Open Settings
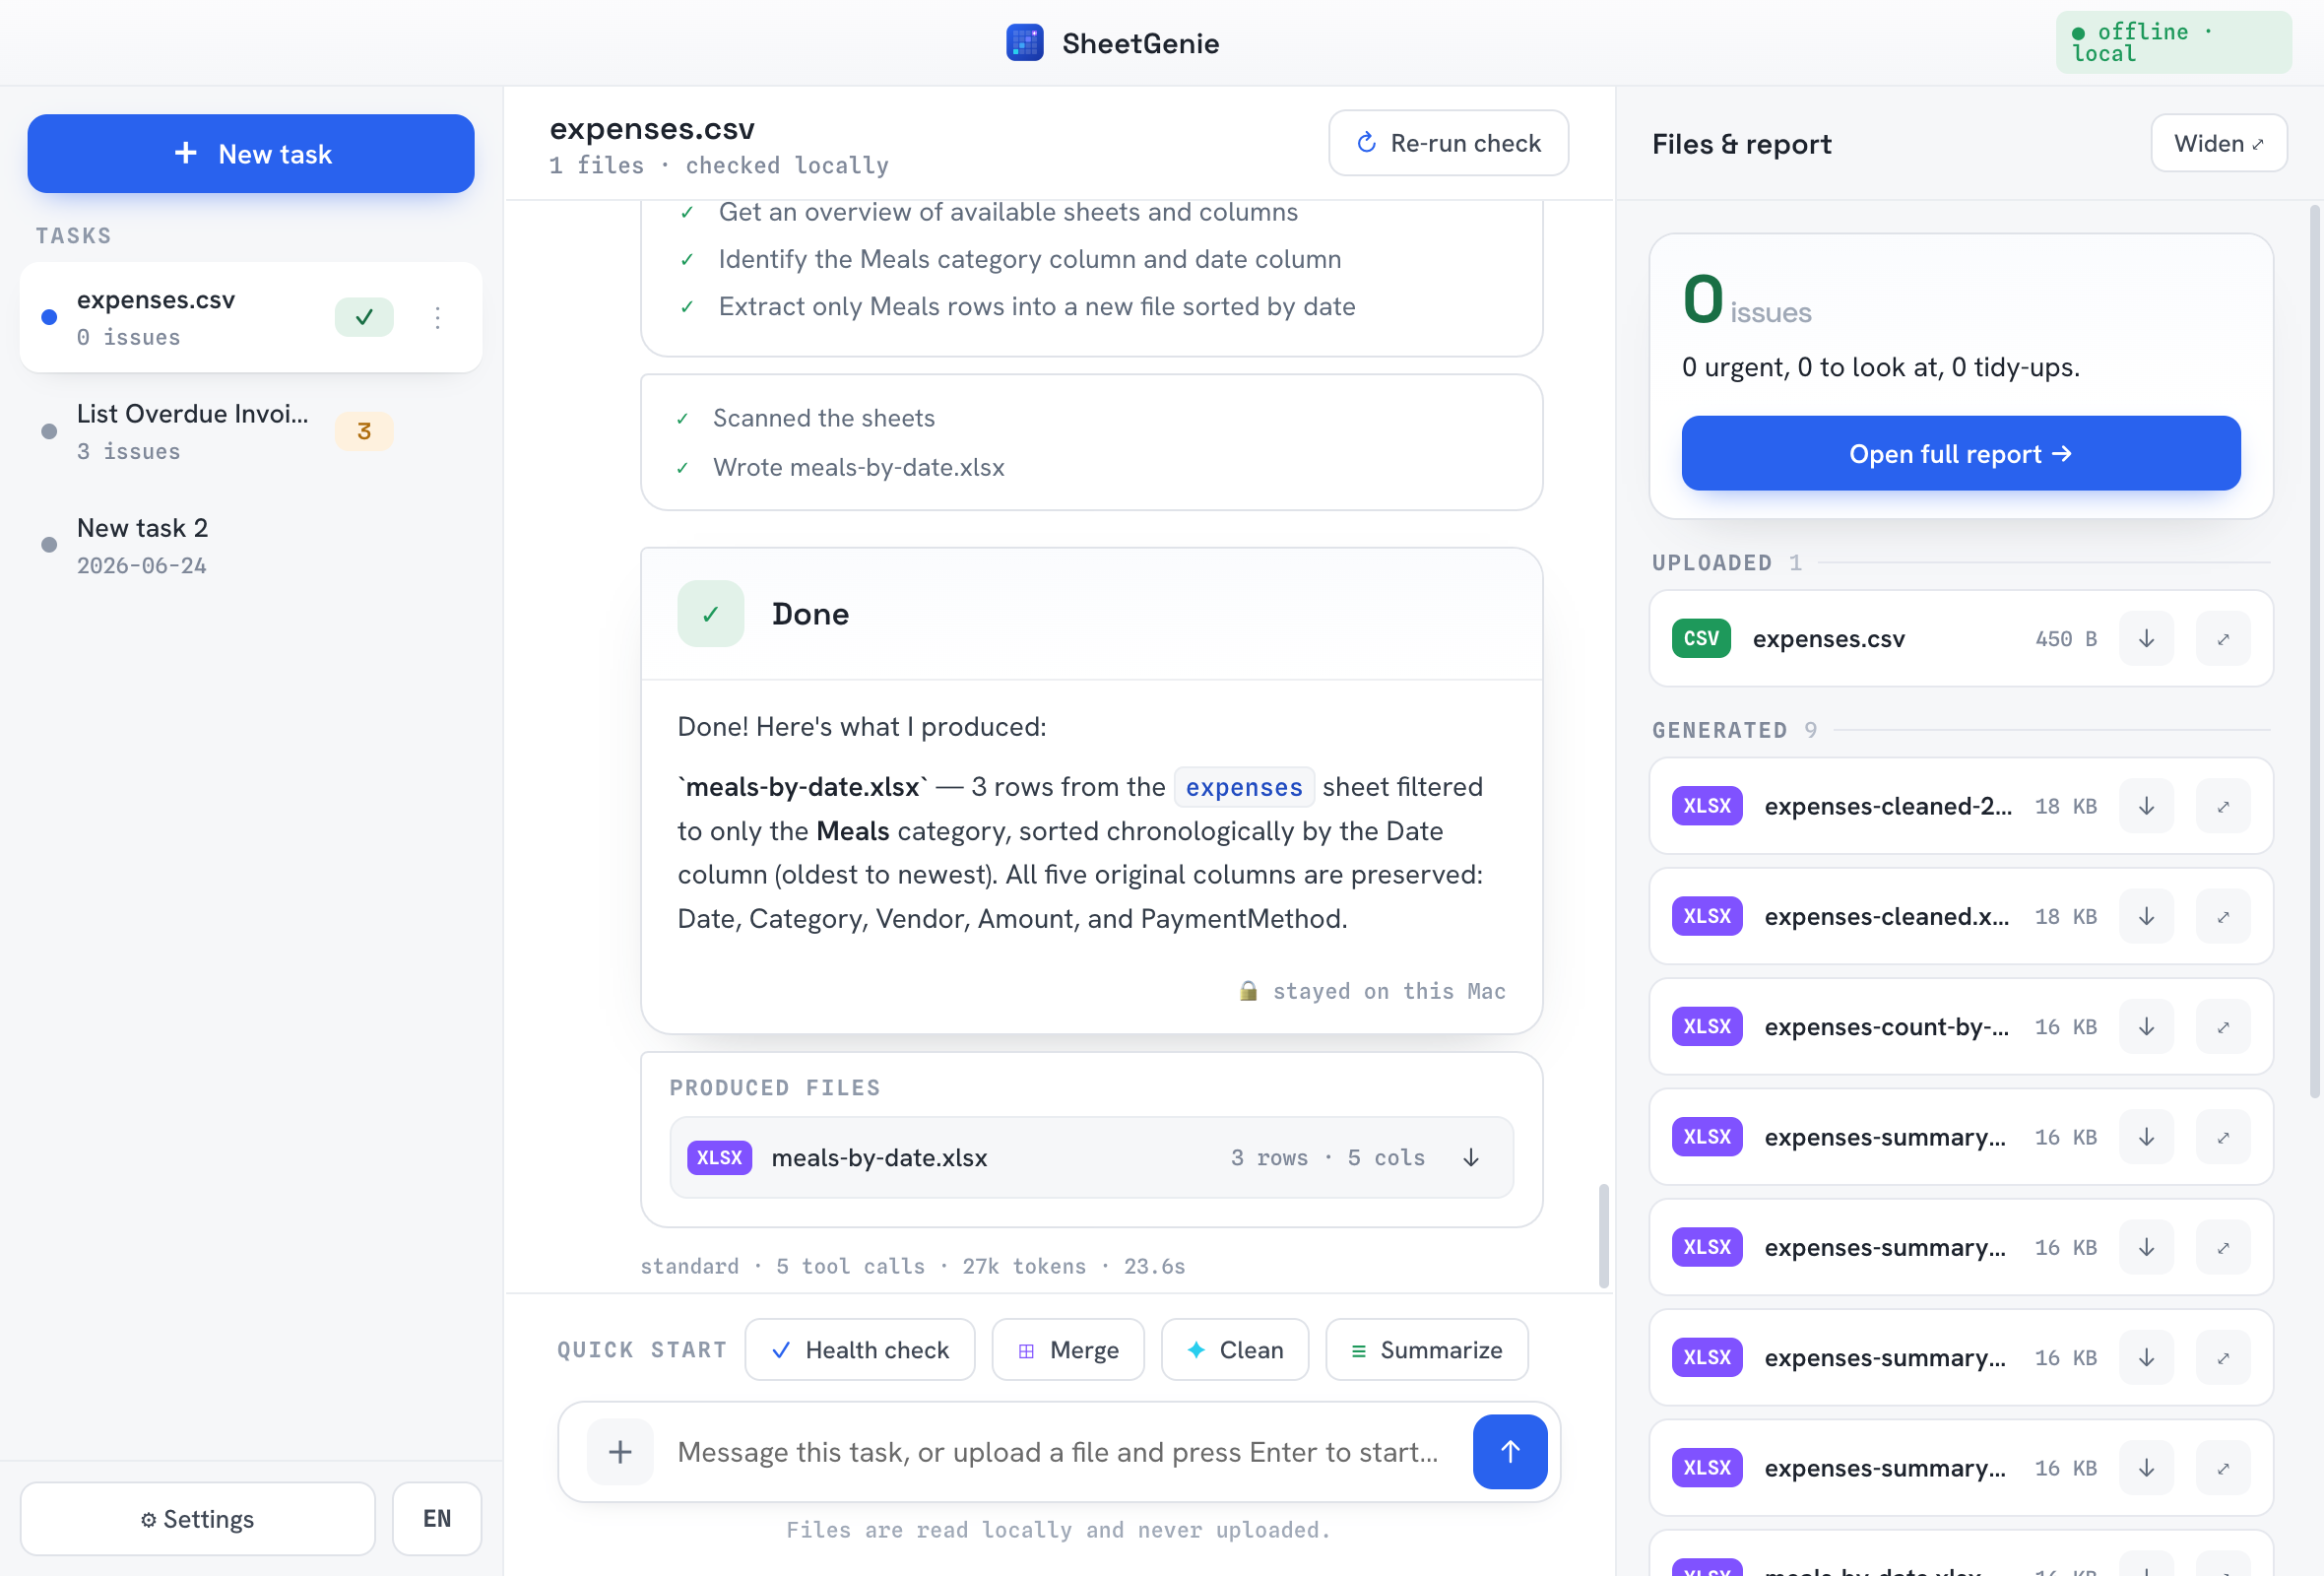Viewport: 2324px width, 1576px height. 198,1518
